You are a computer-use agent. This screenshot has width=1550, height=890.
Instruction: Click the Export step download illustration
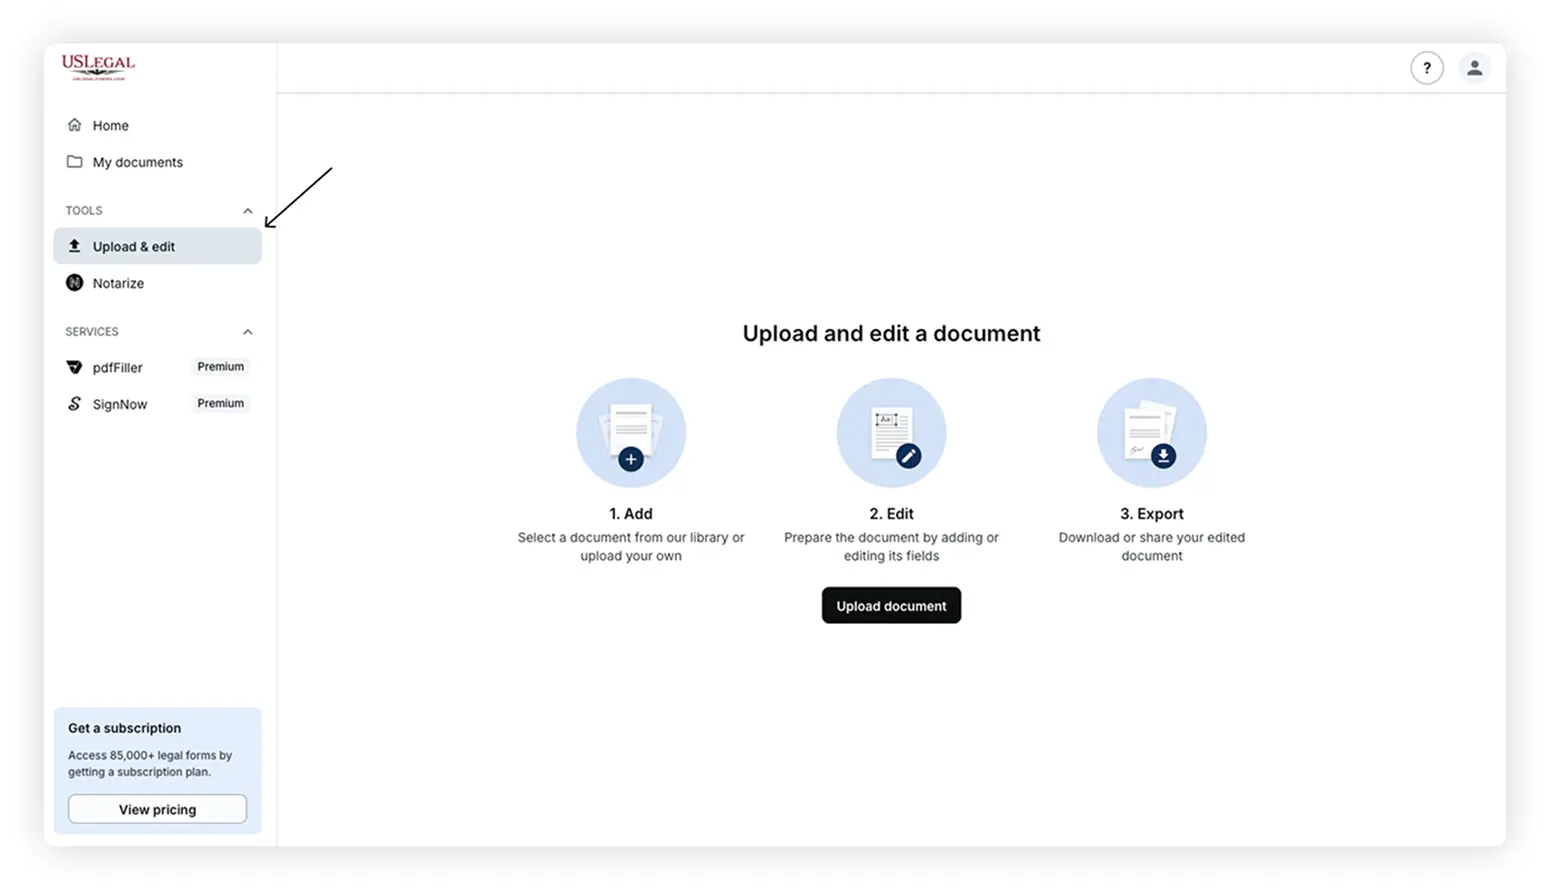tap(1151, 432)
